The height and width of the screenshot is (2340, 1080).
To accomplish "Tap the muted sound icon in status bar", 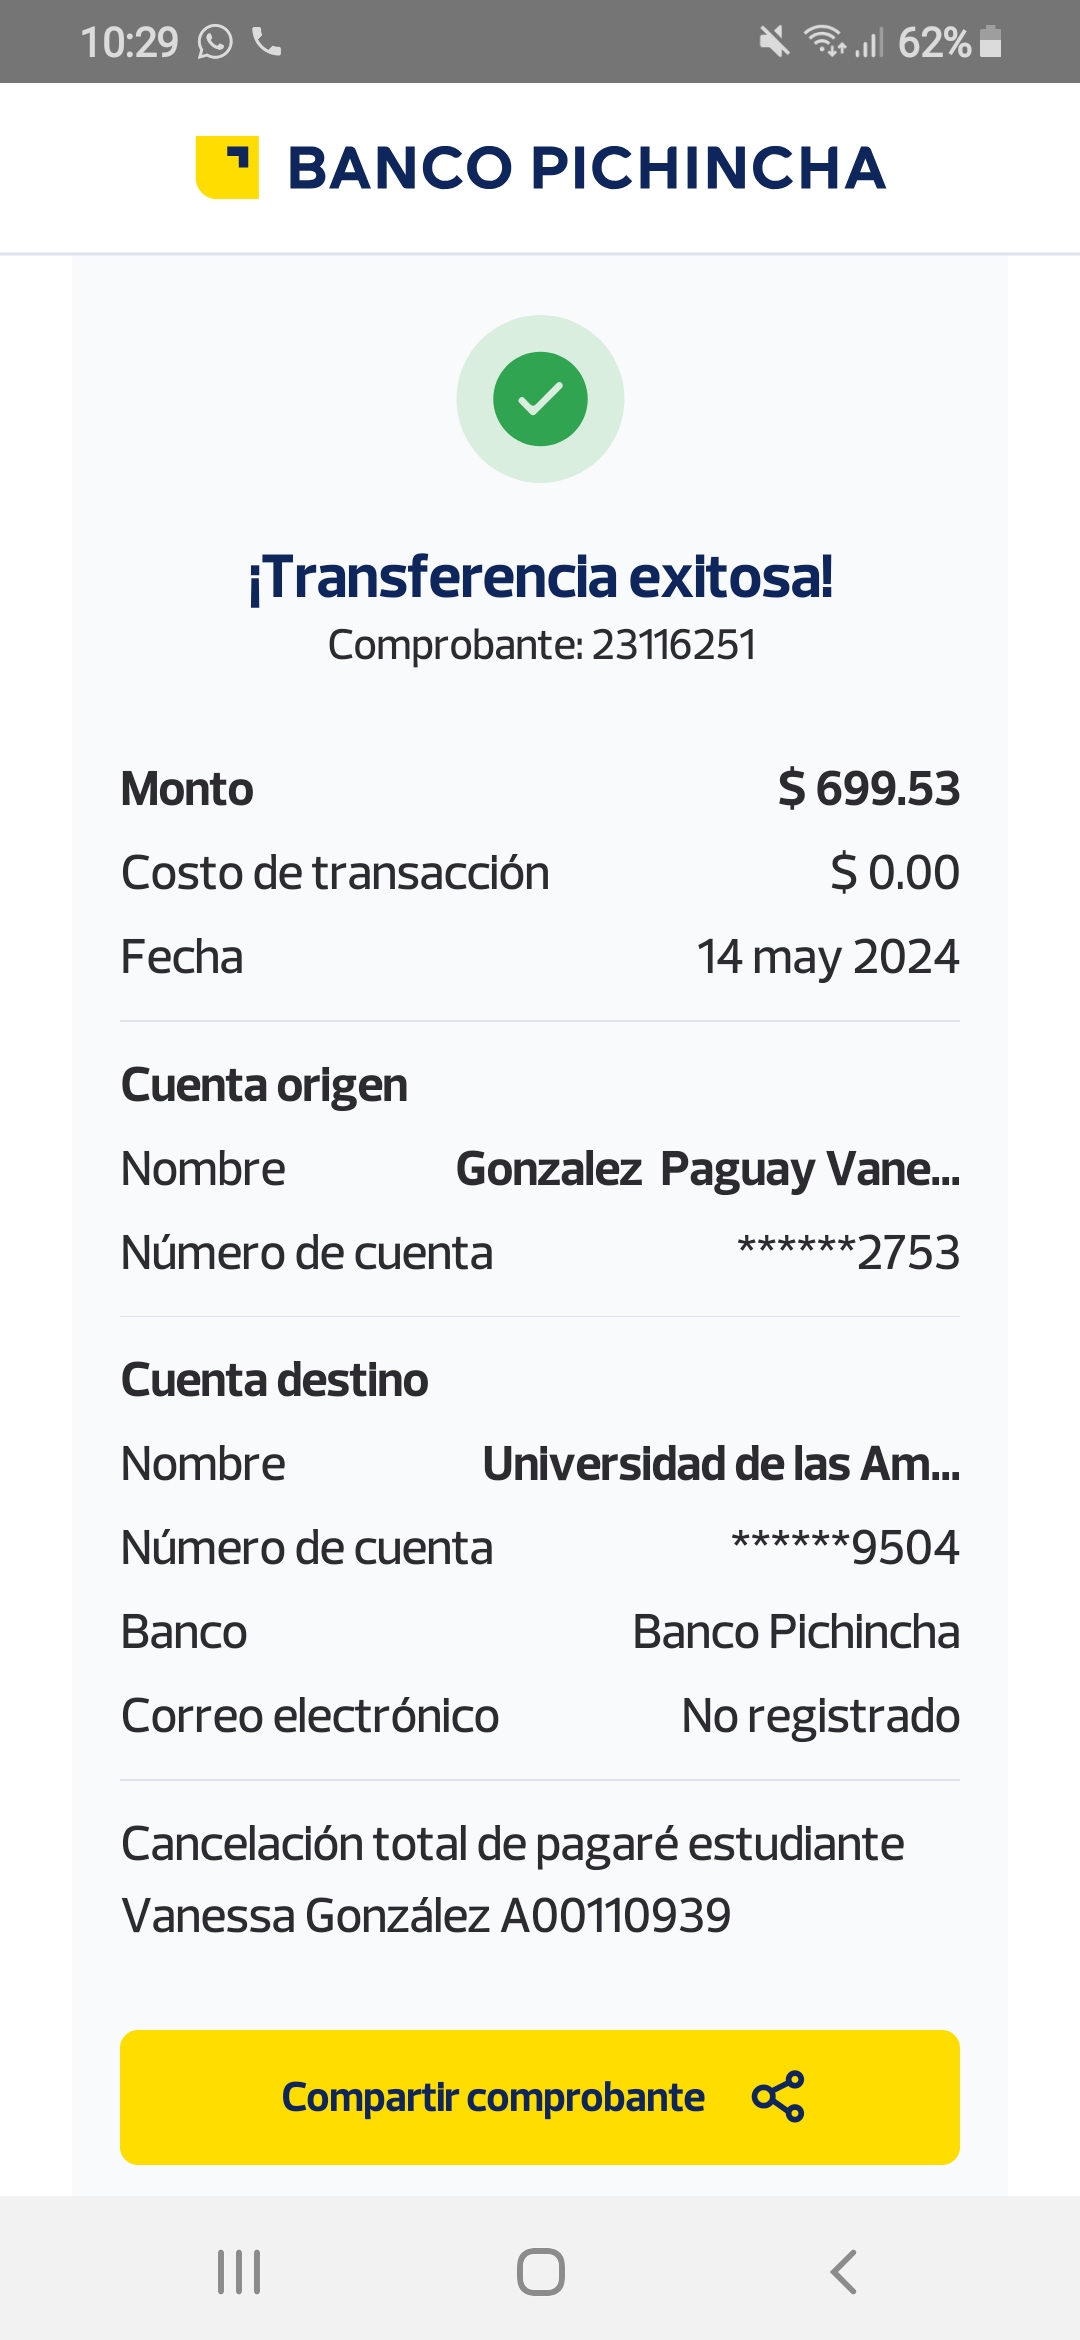I will (x=773, y=42).
